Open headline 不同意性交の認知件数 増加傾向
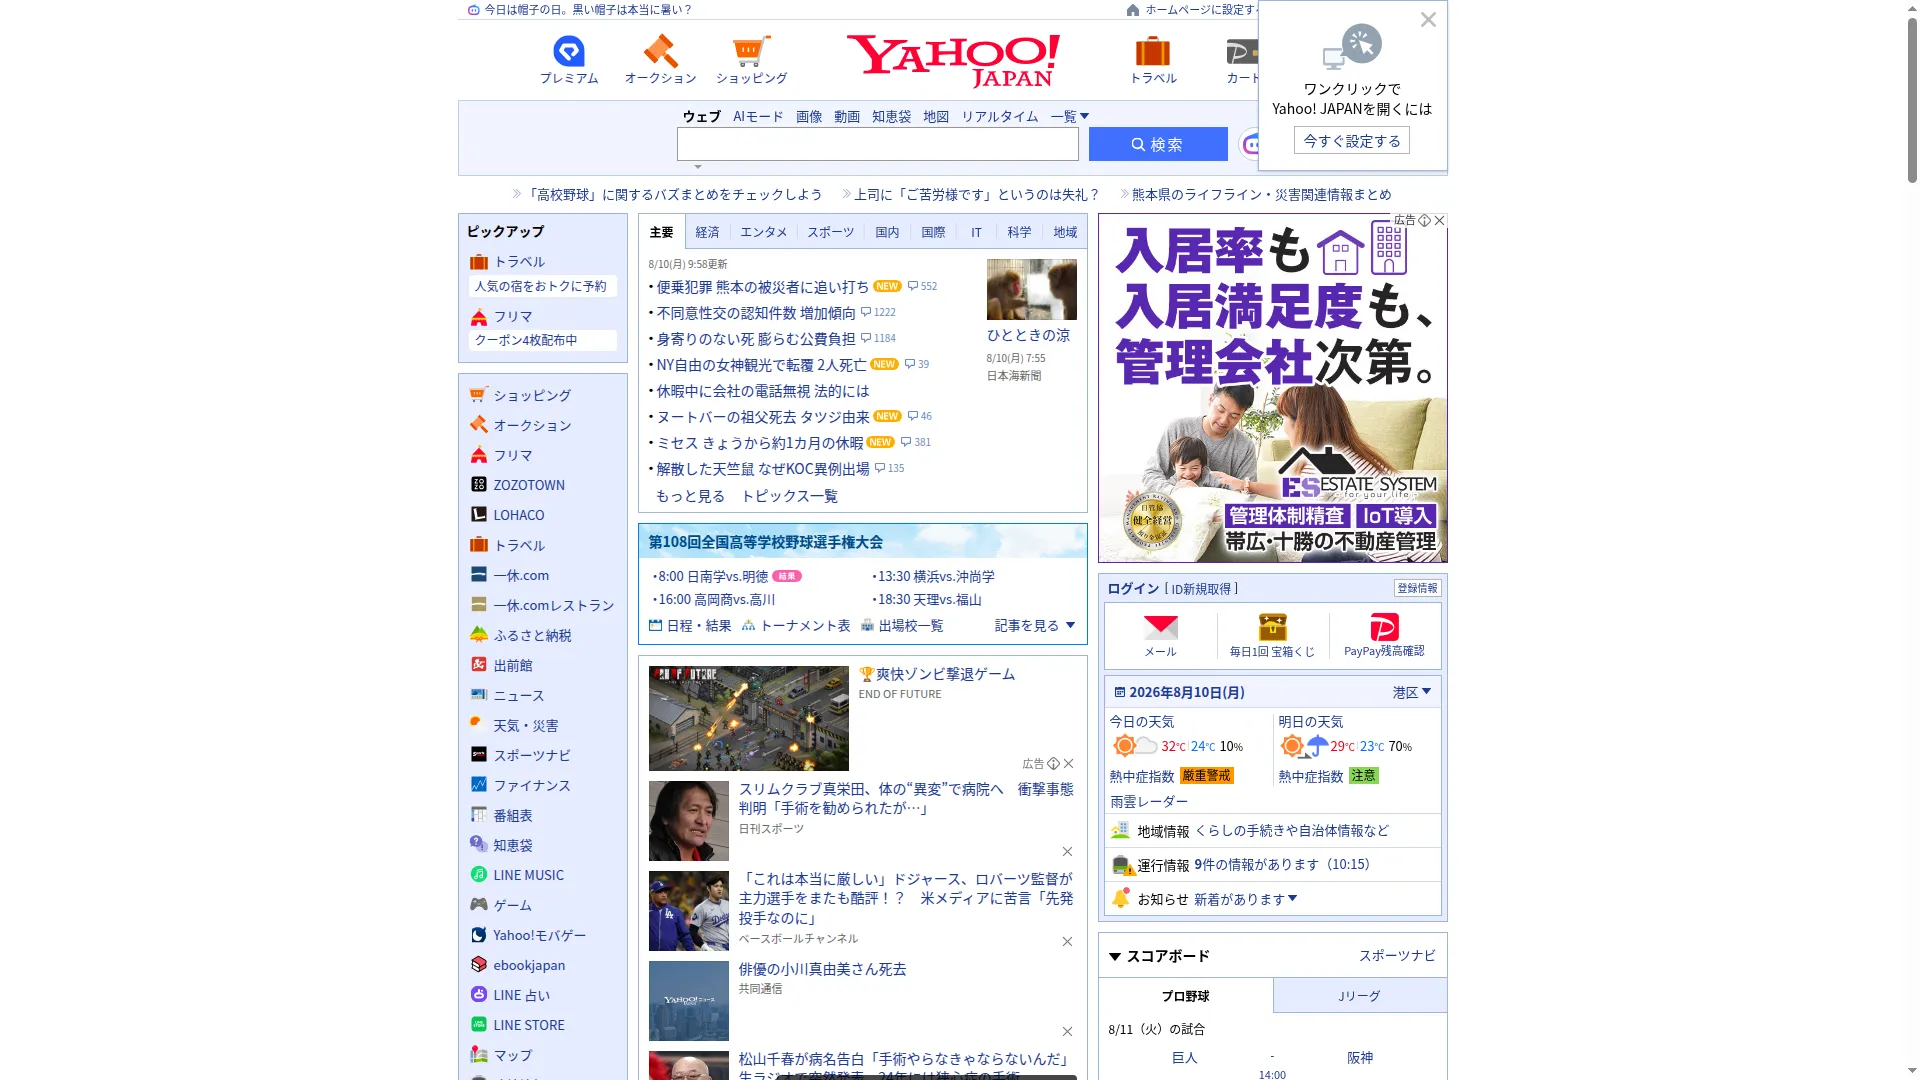Viewport: 1920px width, 1080px height. [756, 313]
